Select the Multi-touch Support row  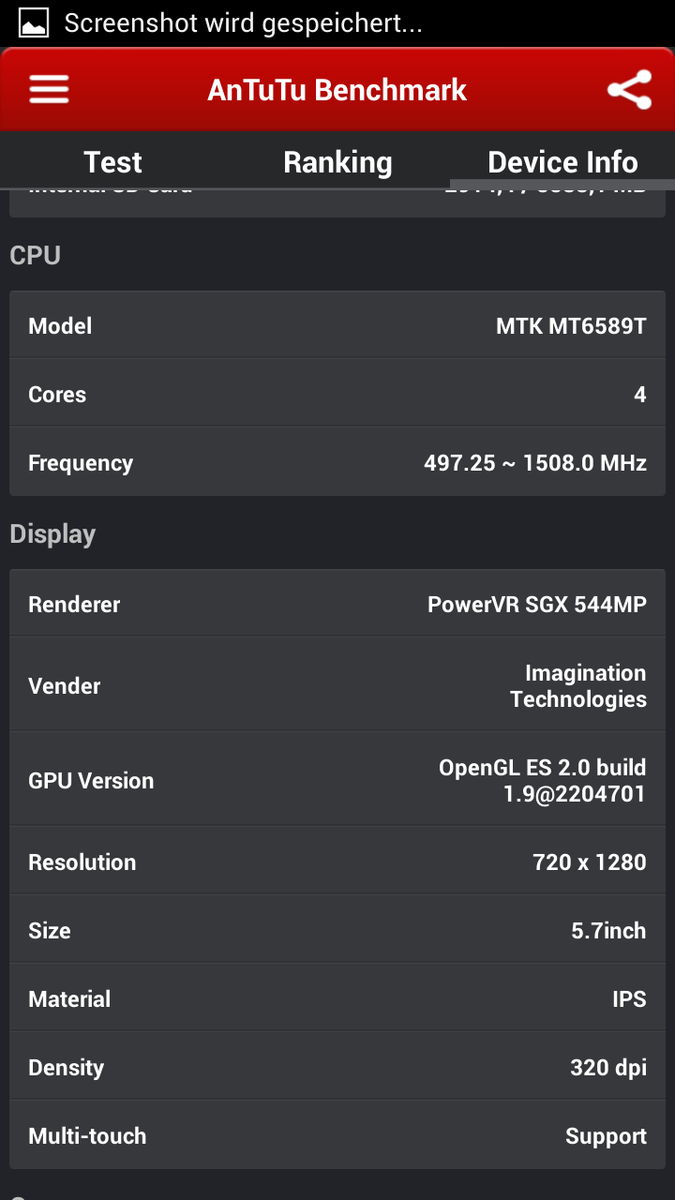[337, 1136]
